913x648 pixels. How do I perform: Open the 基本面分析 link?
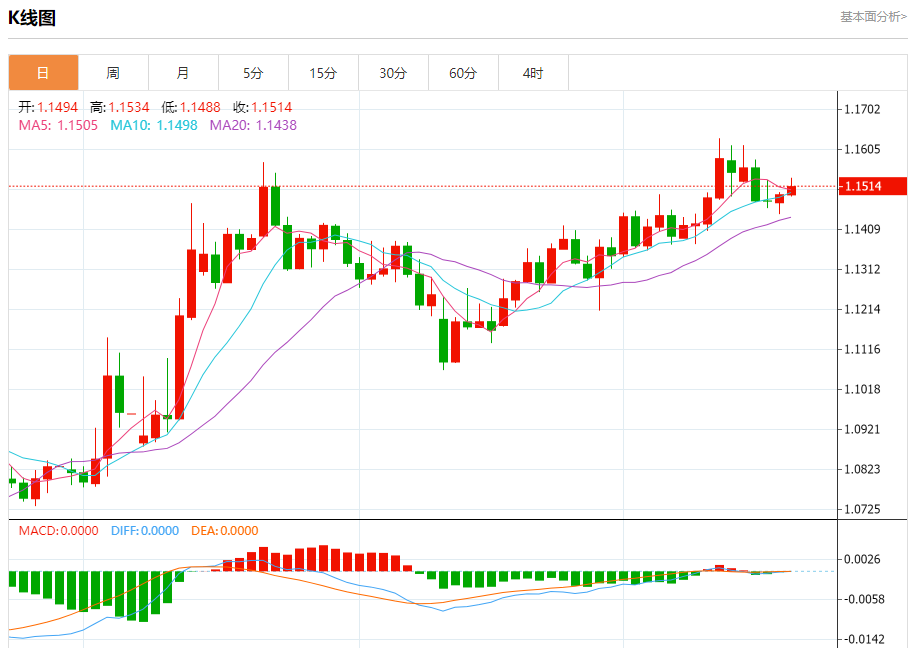point(873,17)
